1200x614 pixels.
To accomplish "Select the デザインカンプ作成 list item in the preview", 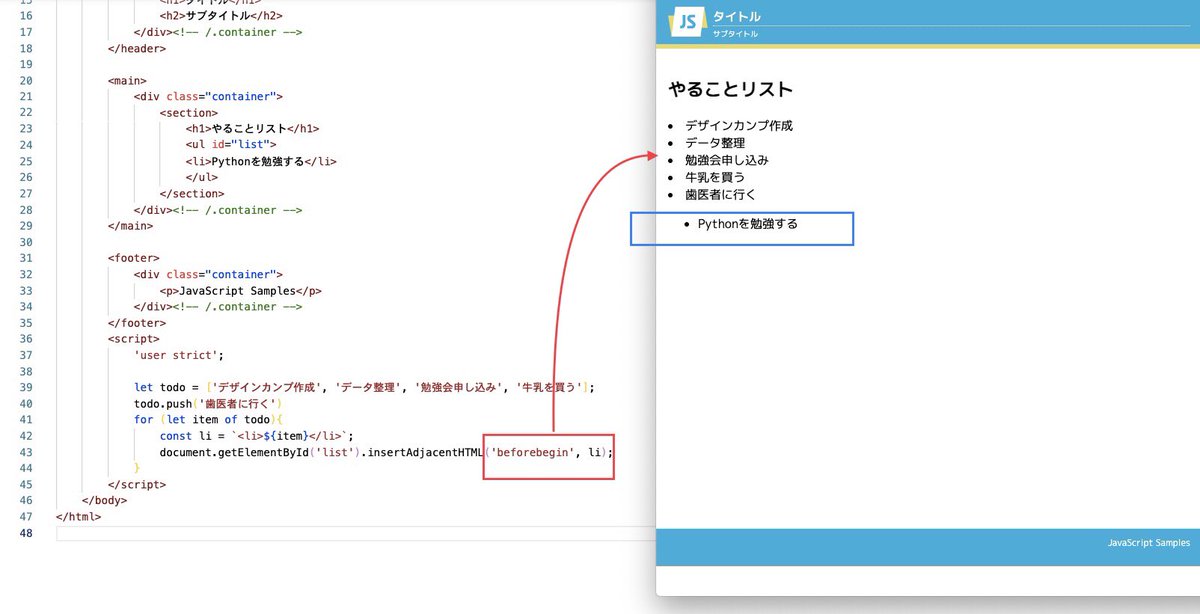I will point(739,126).
